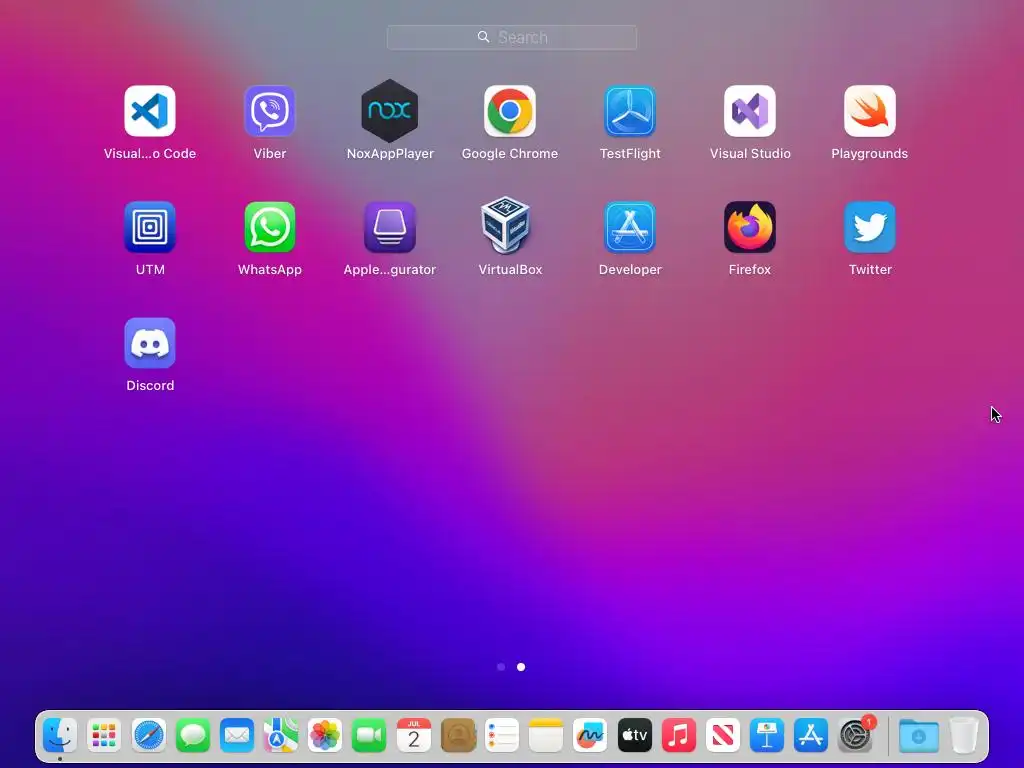Switch to the first Launchpad page dot
This screenshot has height=768, width=1024.
[x=501, y=667]
